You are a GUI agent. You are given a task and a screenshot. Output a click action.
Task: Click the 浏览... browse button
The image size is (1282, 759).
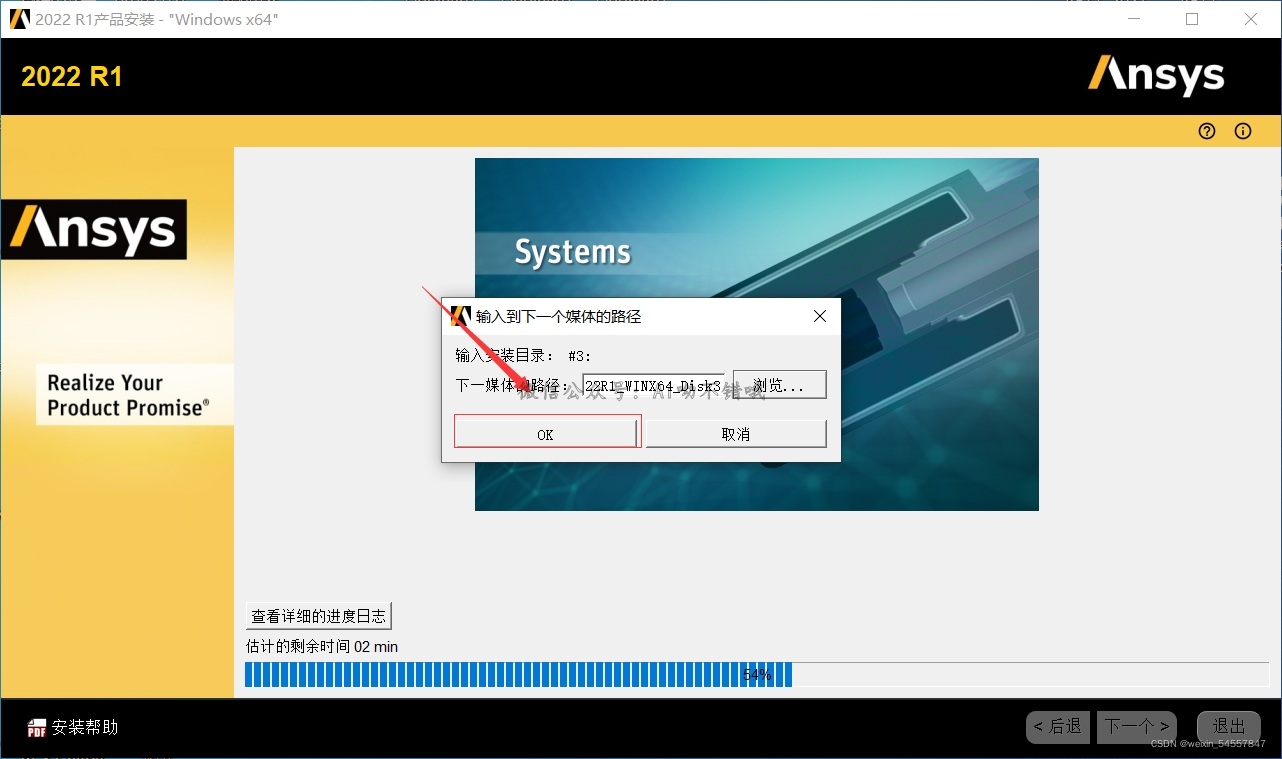pyautogui.click(x=780, y=385)
